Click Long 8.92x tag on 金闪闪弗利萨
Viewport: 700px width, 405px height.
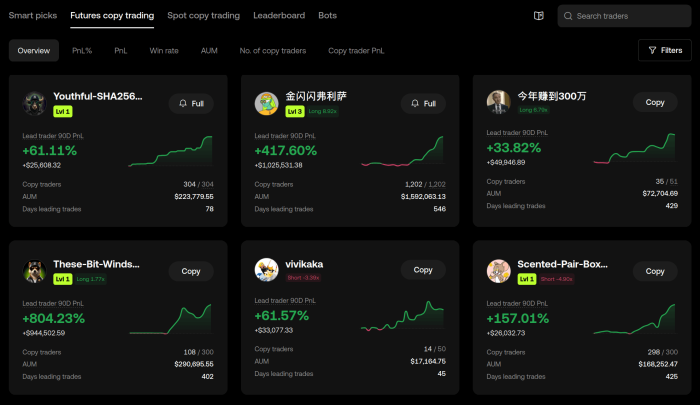coord(323,111)
